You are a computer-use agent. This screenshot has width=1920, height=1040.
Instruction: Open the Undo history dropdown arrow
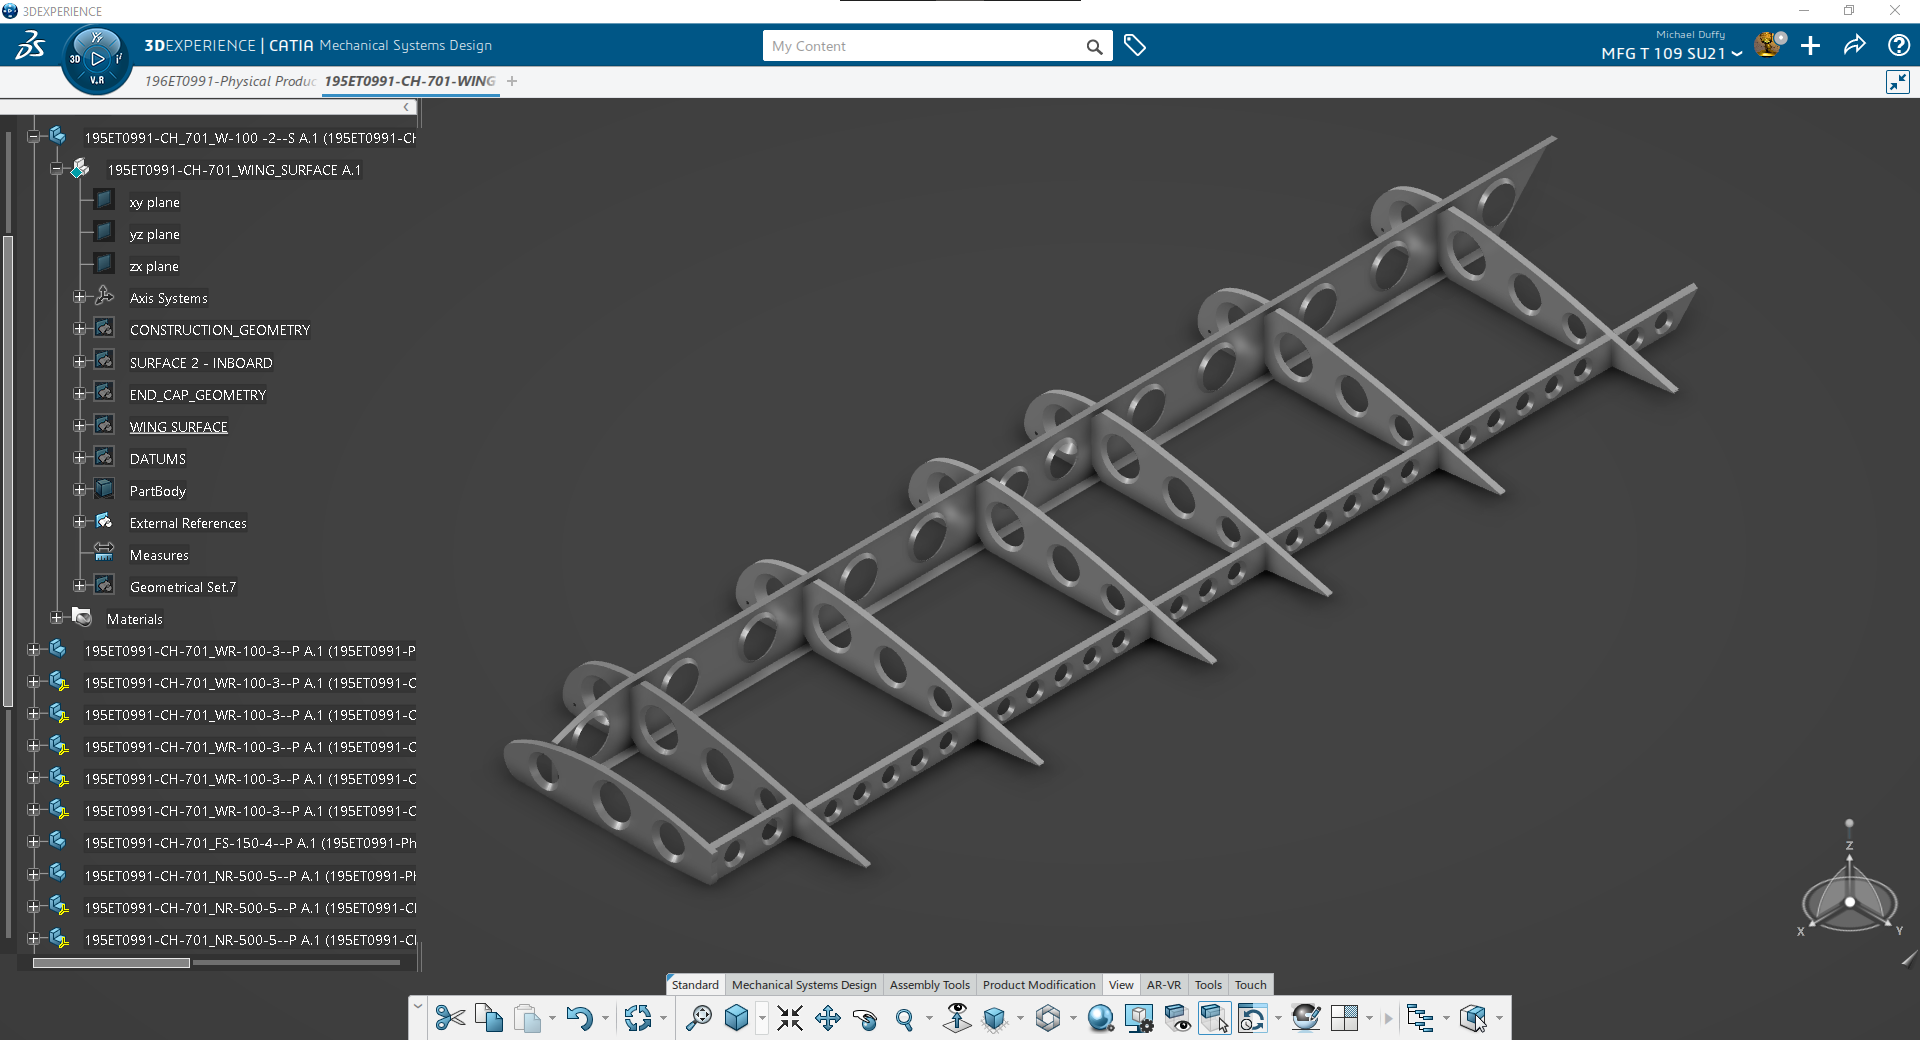click(605, 1019)
